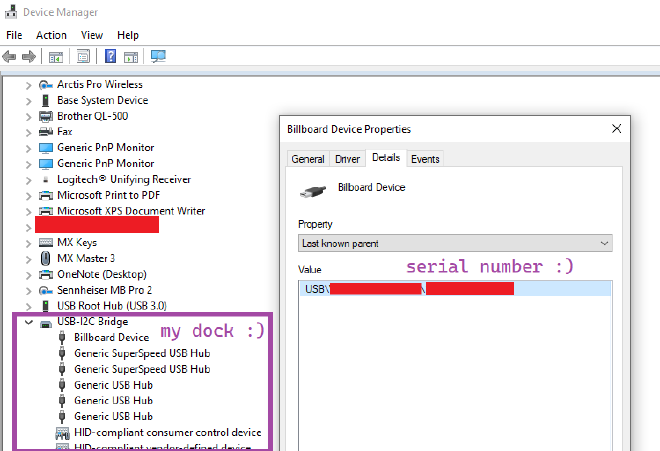This screenshot has height=451, width=660.
Task: Click the Microsoft Print to PDF icon
Action: (45, 195)
